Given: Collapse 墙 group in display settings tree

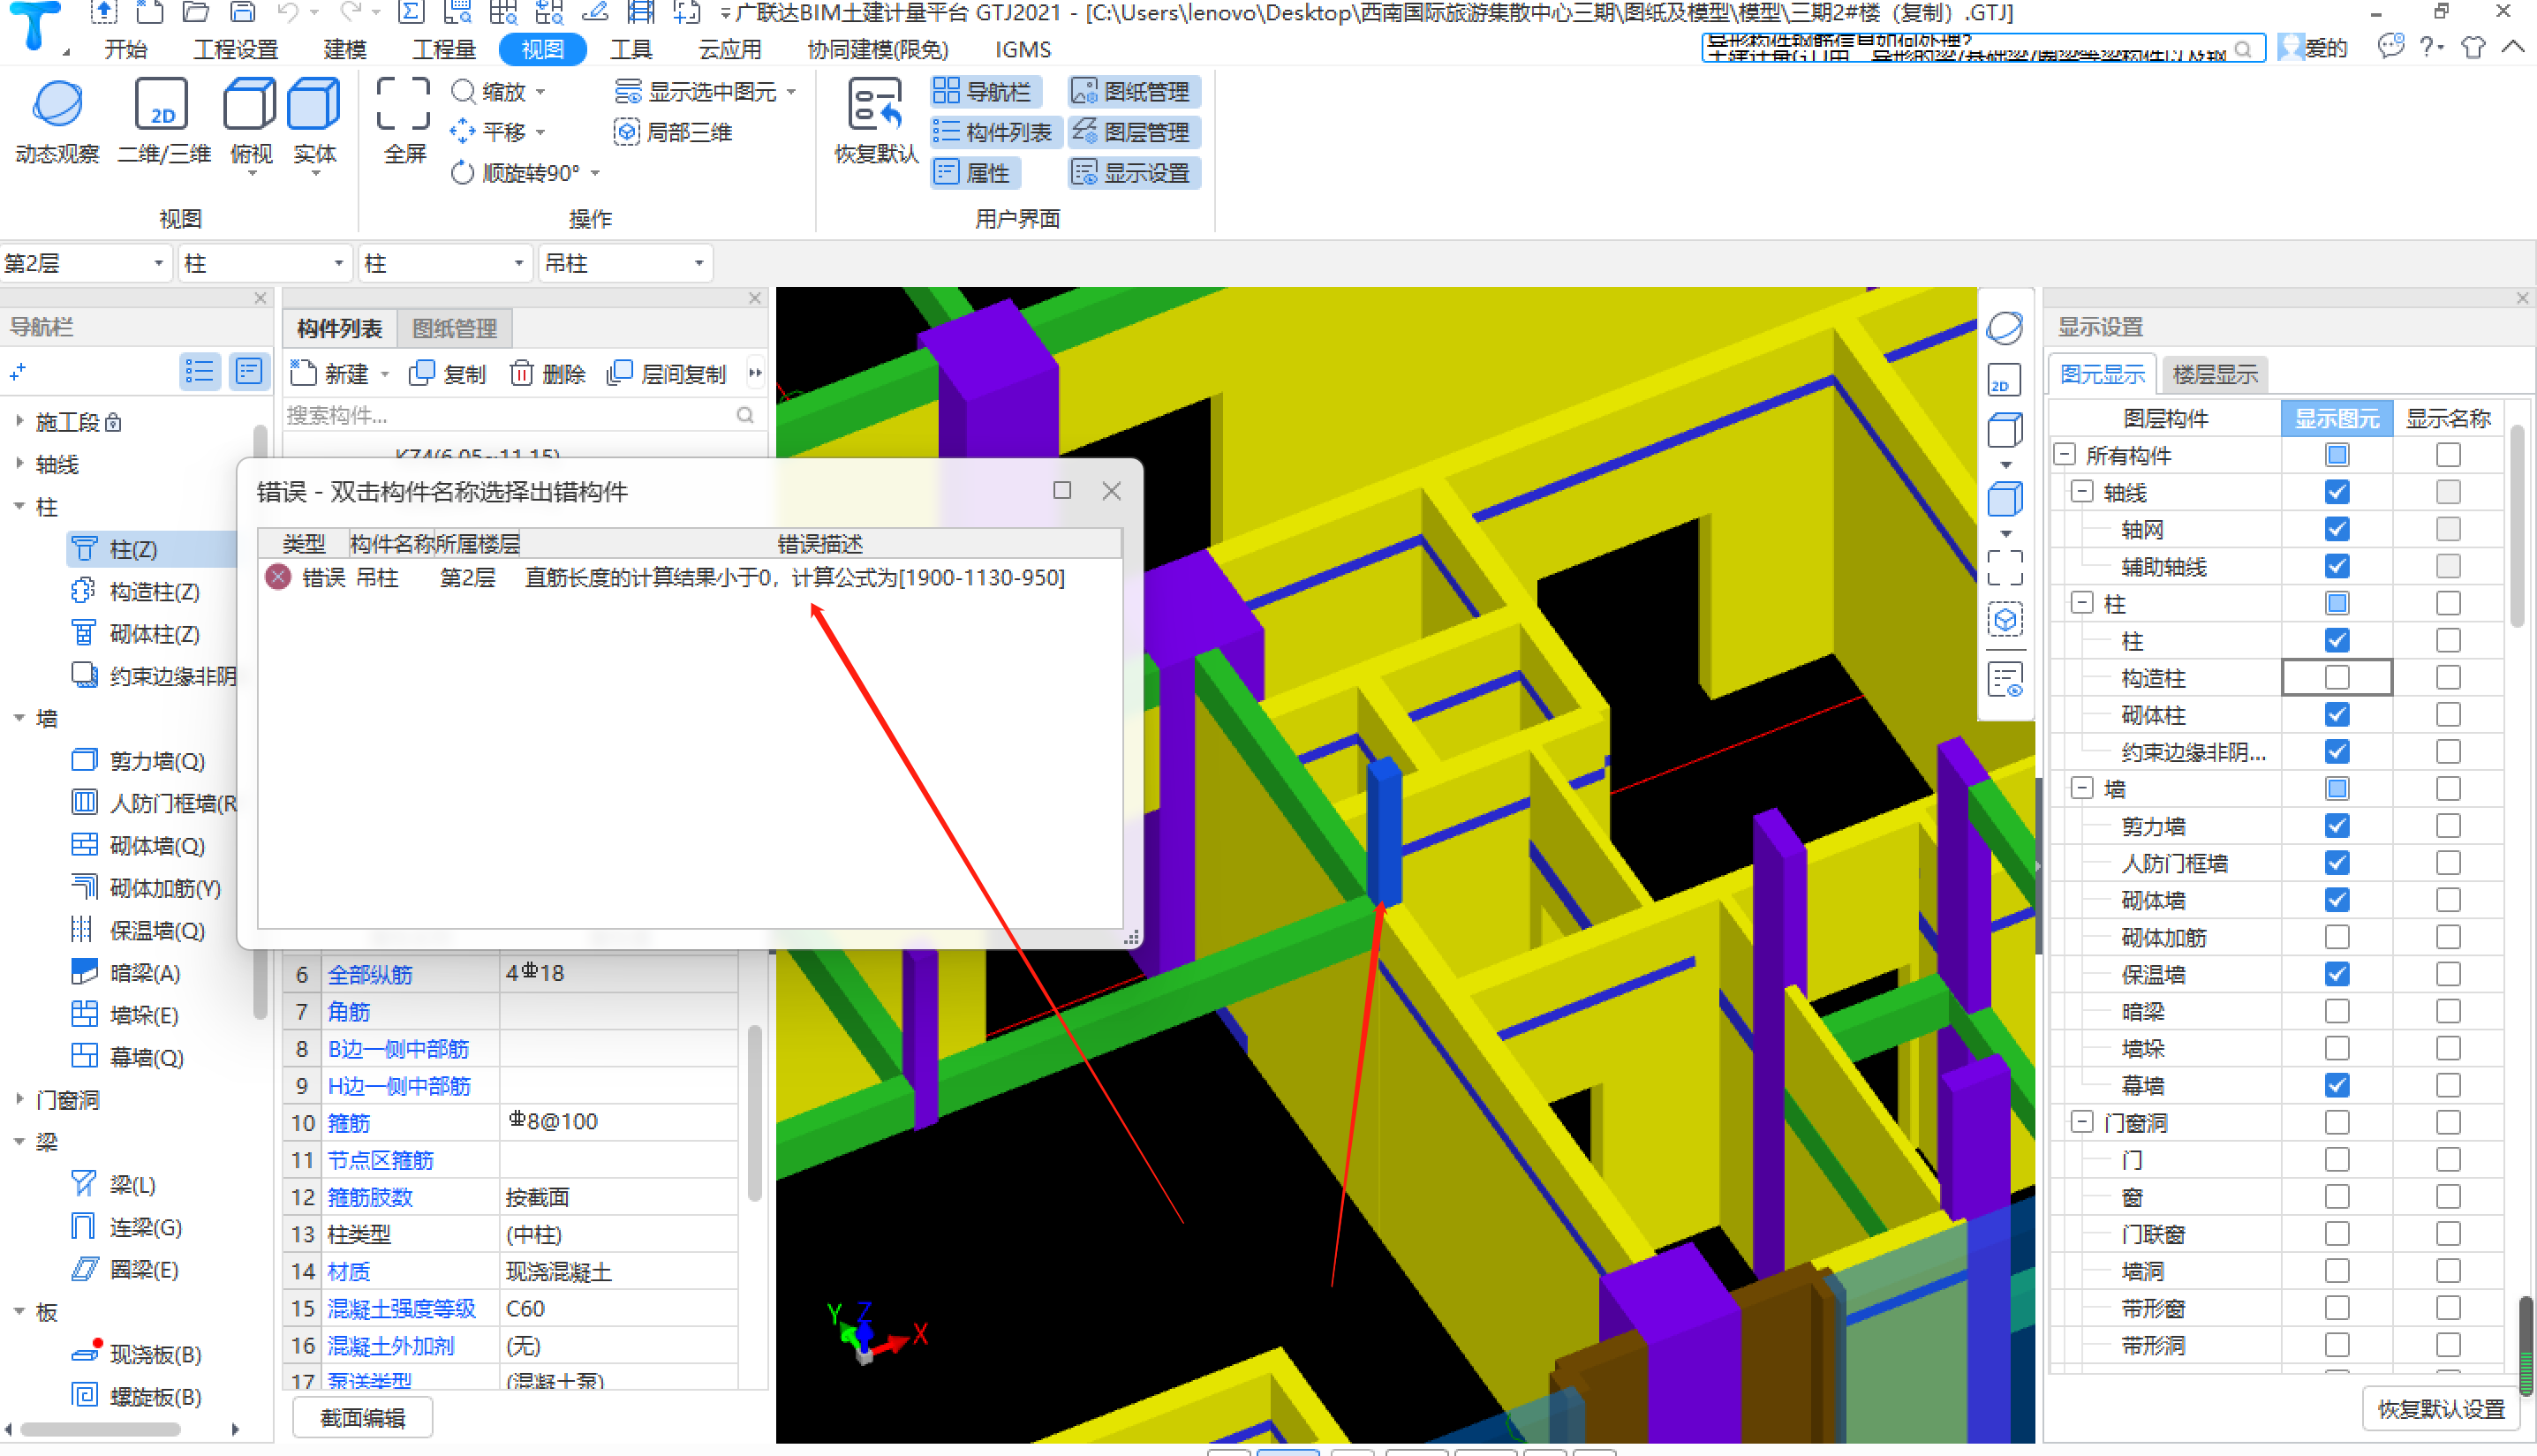Looking at the screenshot, I should pos(2082,788).
